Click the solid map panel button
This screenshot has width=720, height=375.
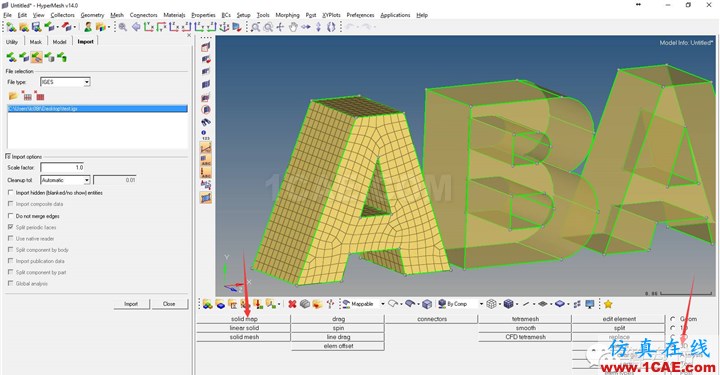coord(244,319)
